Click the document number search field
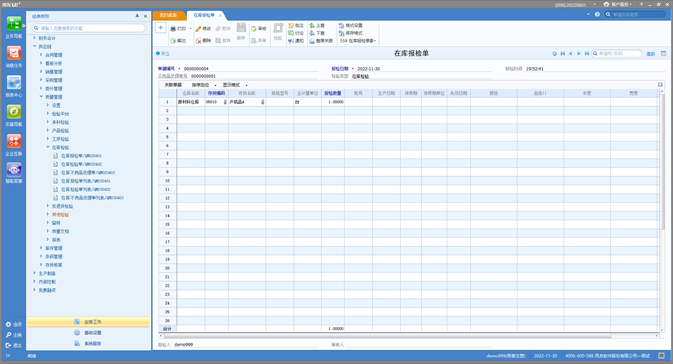The image size is (673, 364). click(616, 54)
